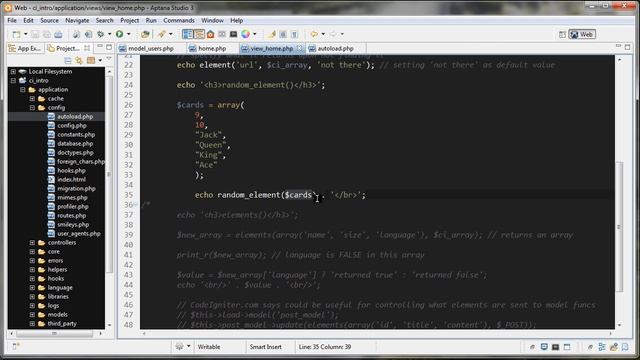Collapse the ci_intro project node
The width and height of the screenshot is (640, 360).
13,80
